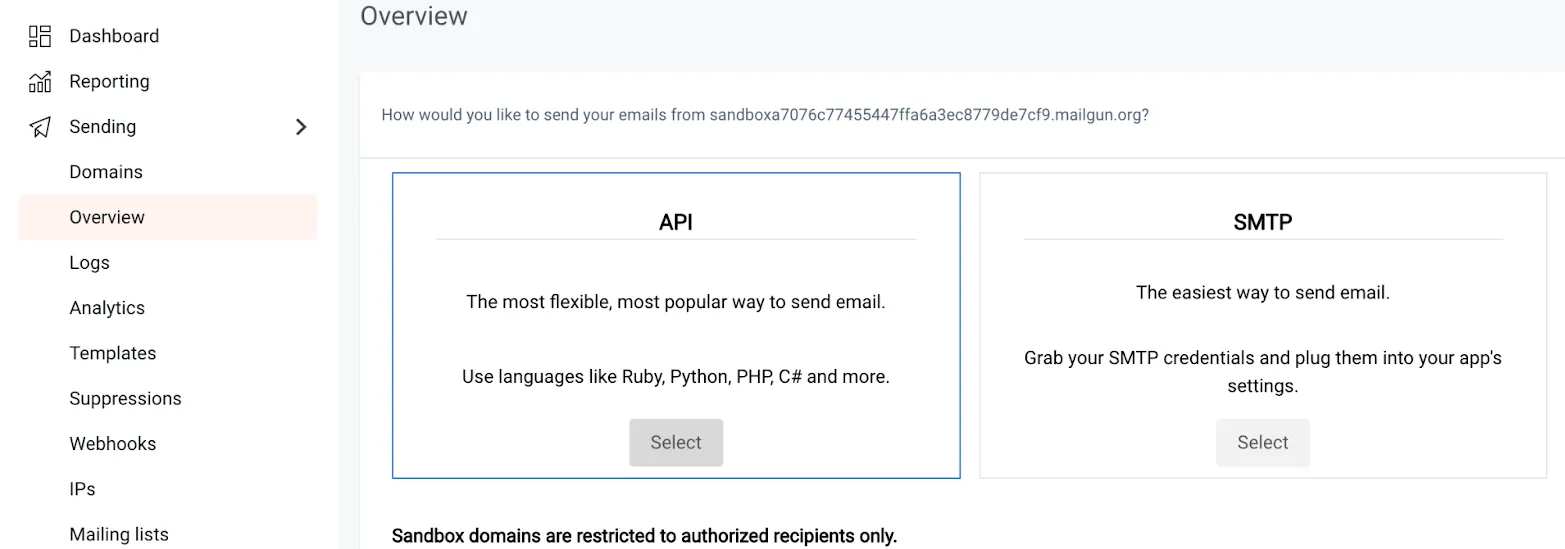Open Webhooks settings

pyautogui.click(x=113, y=444)
